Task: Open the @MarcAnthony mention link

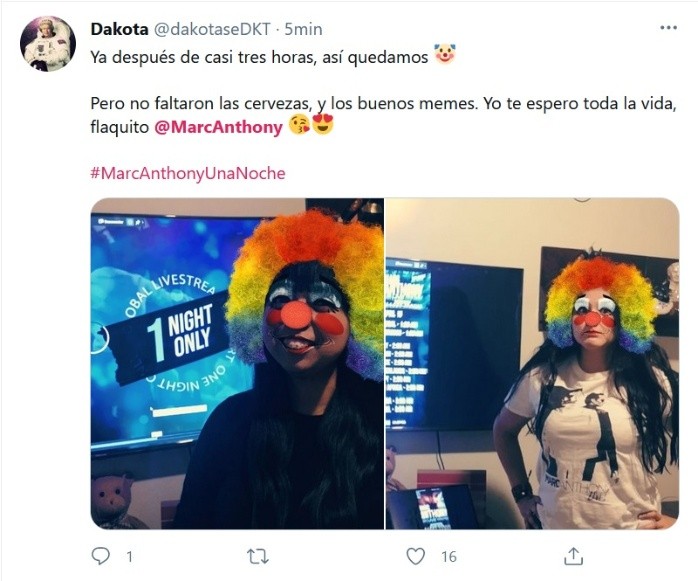Action: tap(219, 127)
